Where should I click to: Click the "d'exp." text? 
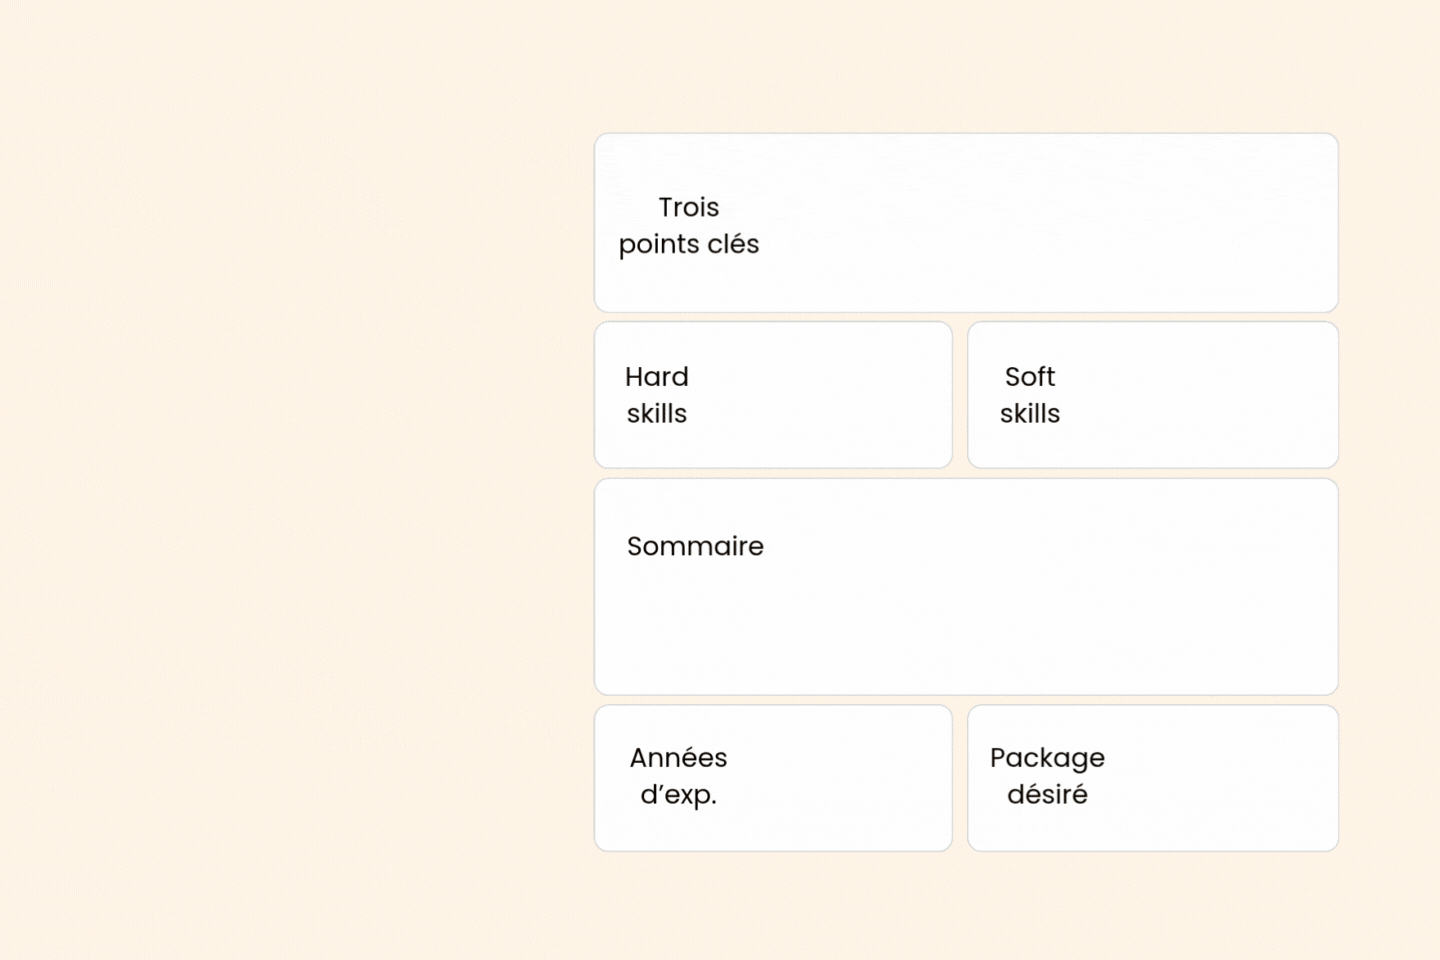click(678, 795)
